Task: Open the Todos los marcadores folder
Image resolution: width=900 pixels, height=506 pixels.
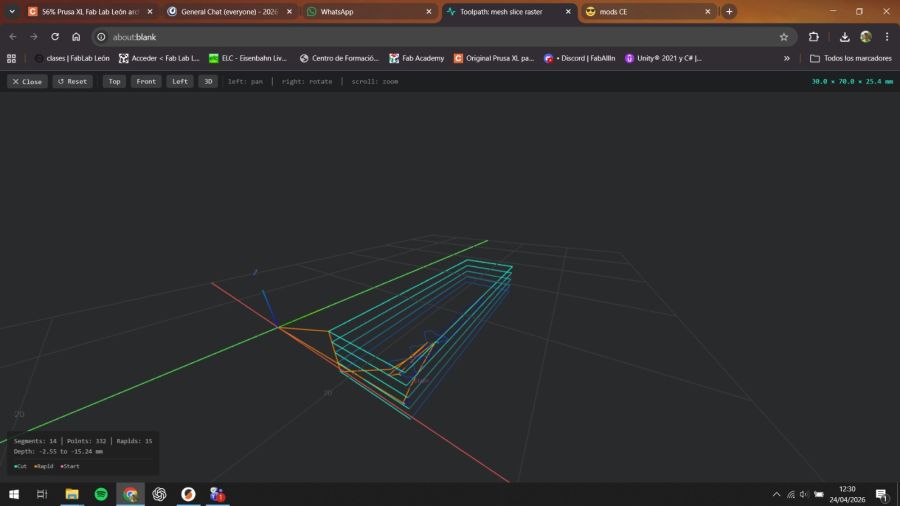Action: [x=851, y=58]
